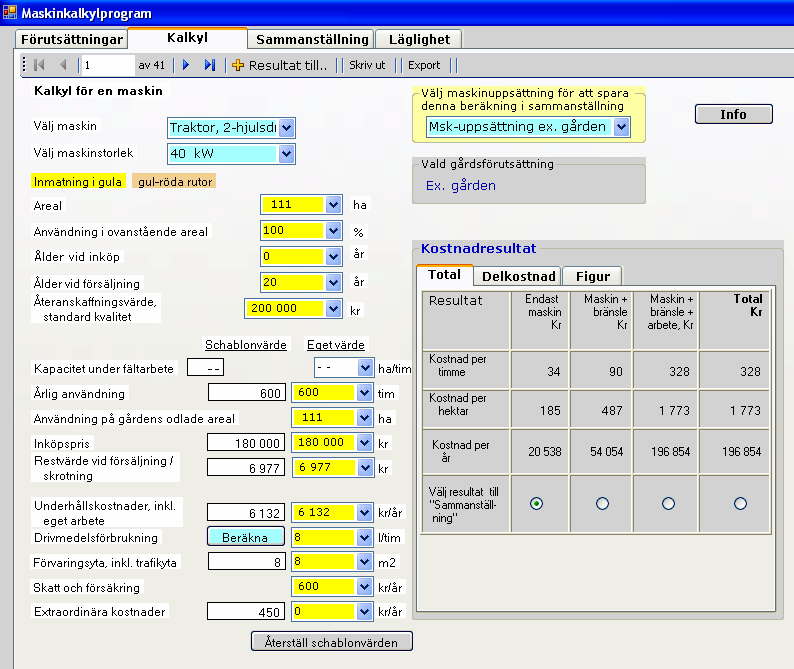Click the toolbar grip handle
794x669 pixels.
tap(24, 65)
